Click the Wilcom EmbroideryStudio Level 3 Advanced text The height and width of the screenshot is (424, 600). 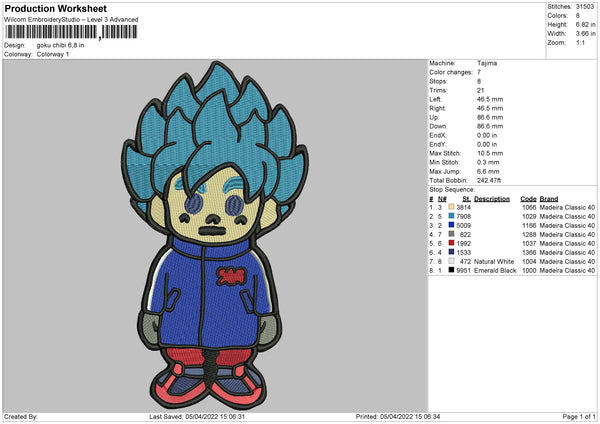coord(71,20)
